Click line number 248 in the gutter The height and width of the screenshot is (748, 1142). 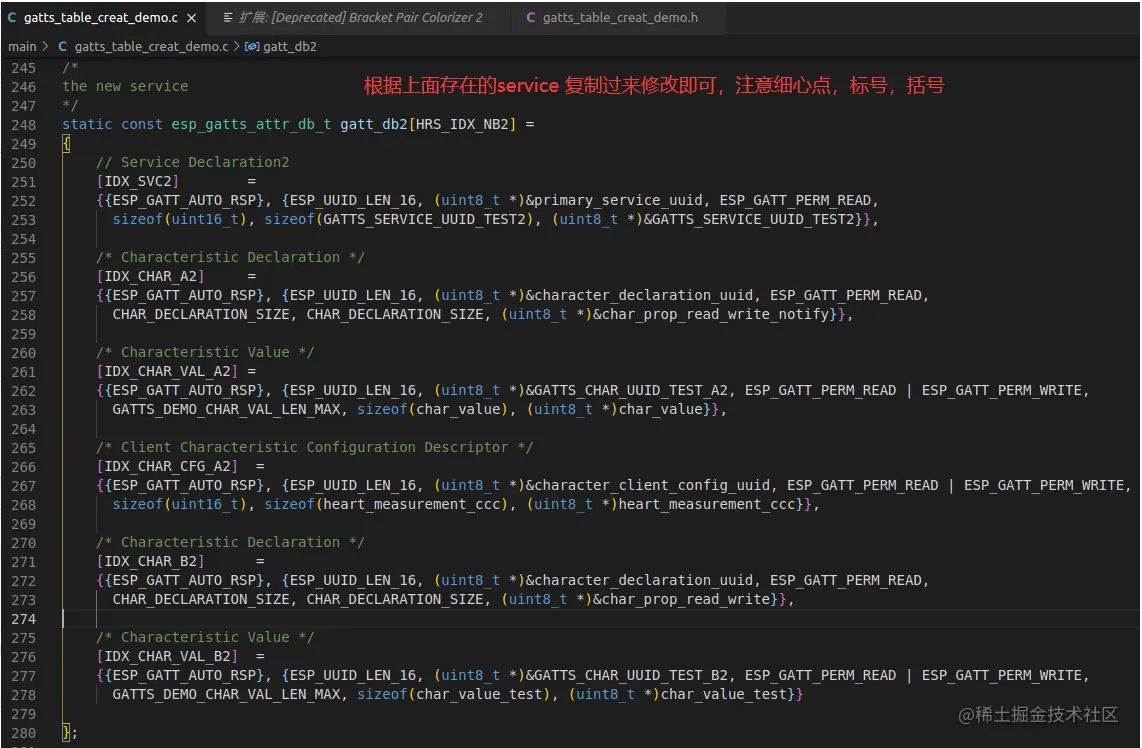(x=23, y=125)
